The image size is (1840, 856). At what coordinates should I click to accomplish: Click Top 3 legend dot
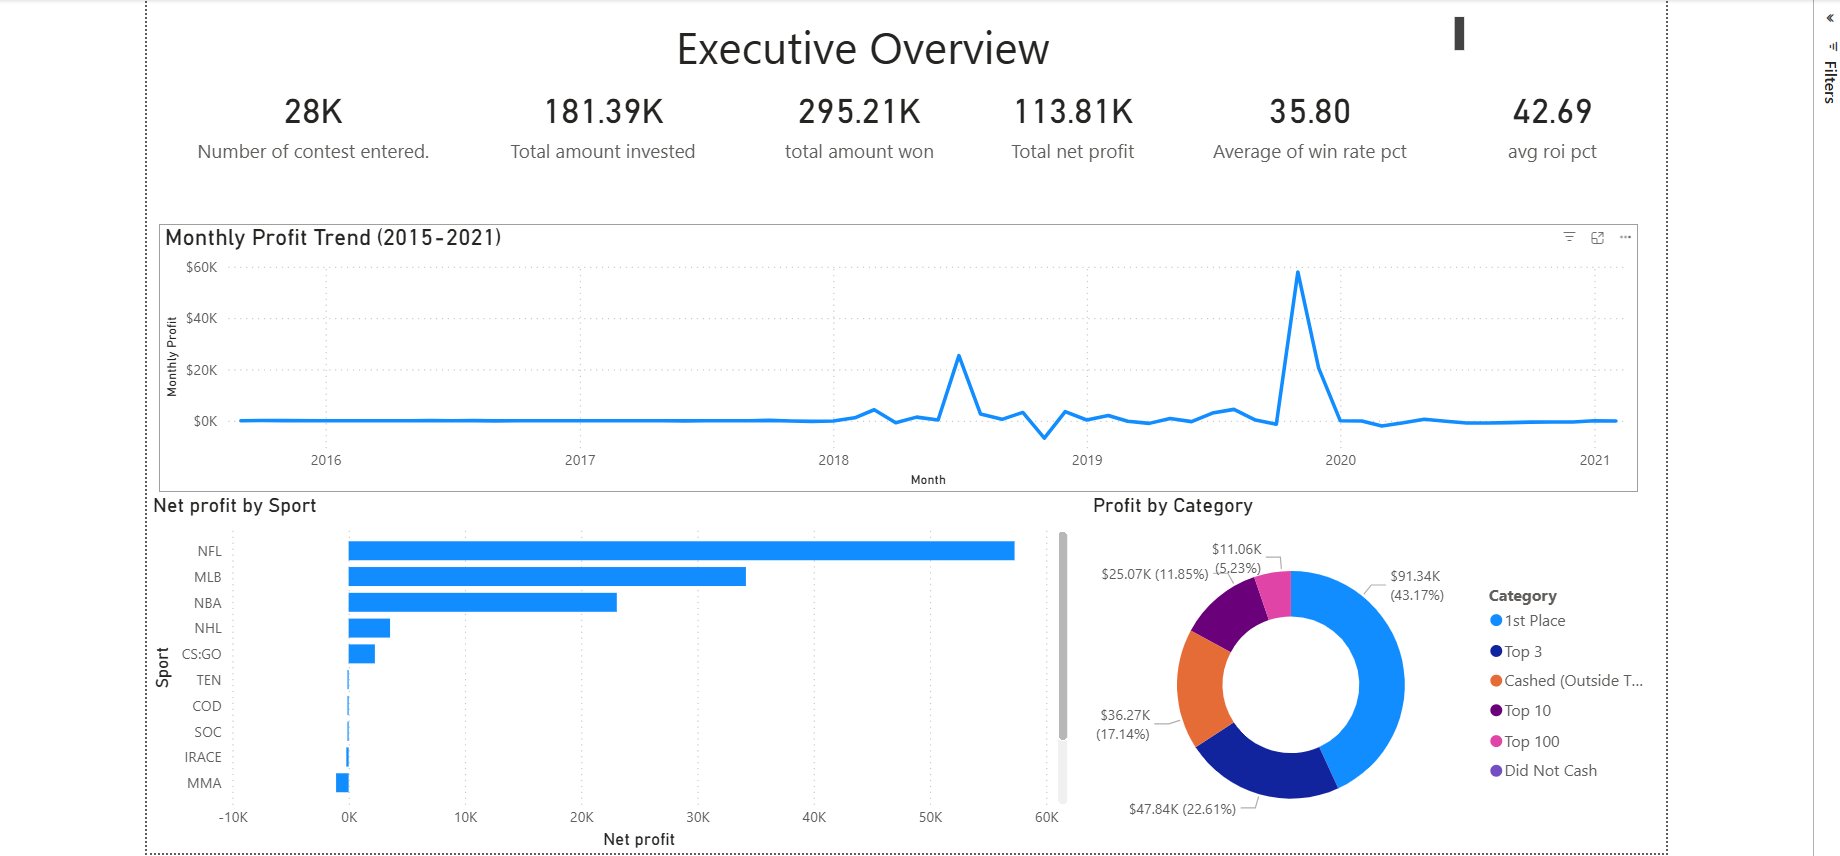(1496, 652)
